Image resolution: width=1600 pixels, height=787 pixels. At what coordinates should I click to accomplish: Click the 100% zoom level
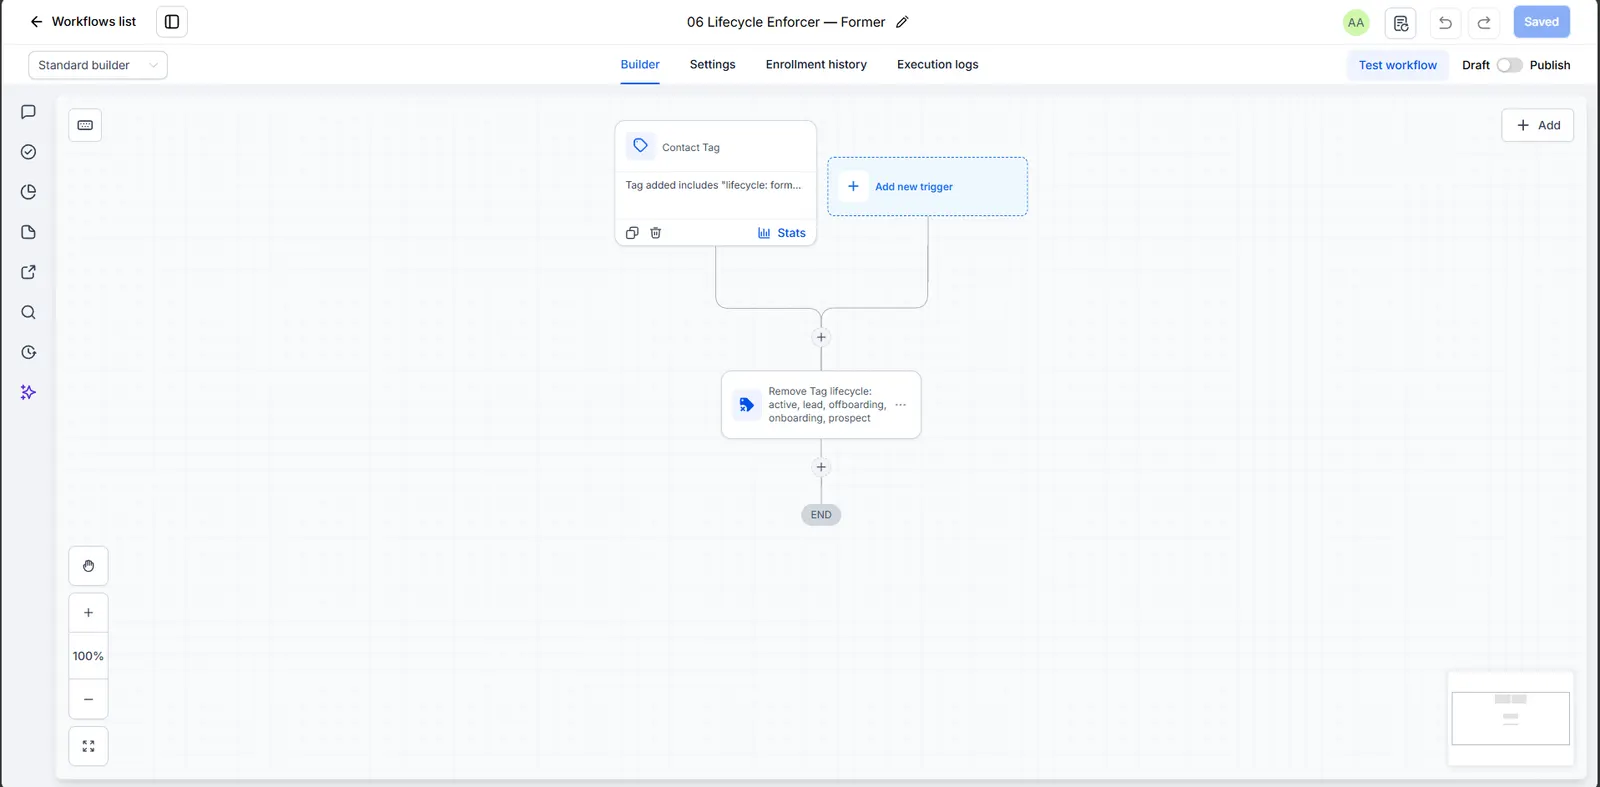point(88,656)
